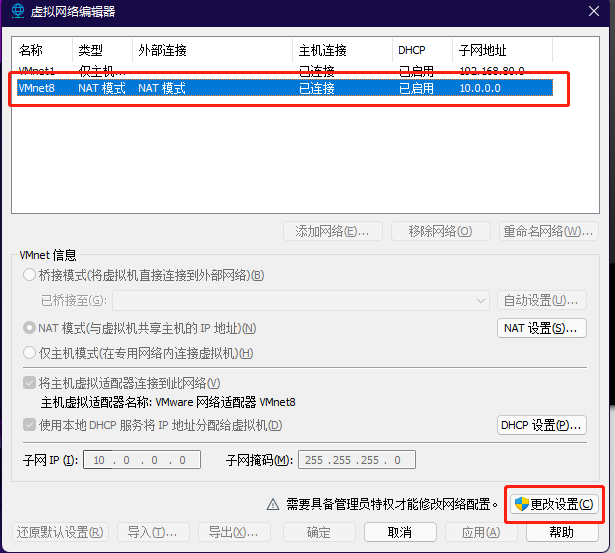The height and width of the screenshot is (553, 615).
Task: Click 已连接 cell in VMnet8 row
Action: [317, 88]
